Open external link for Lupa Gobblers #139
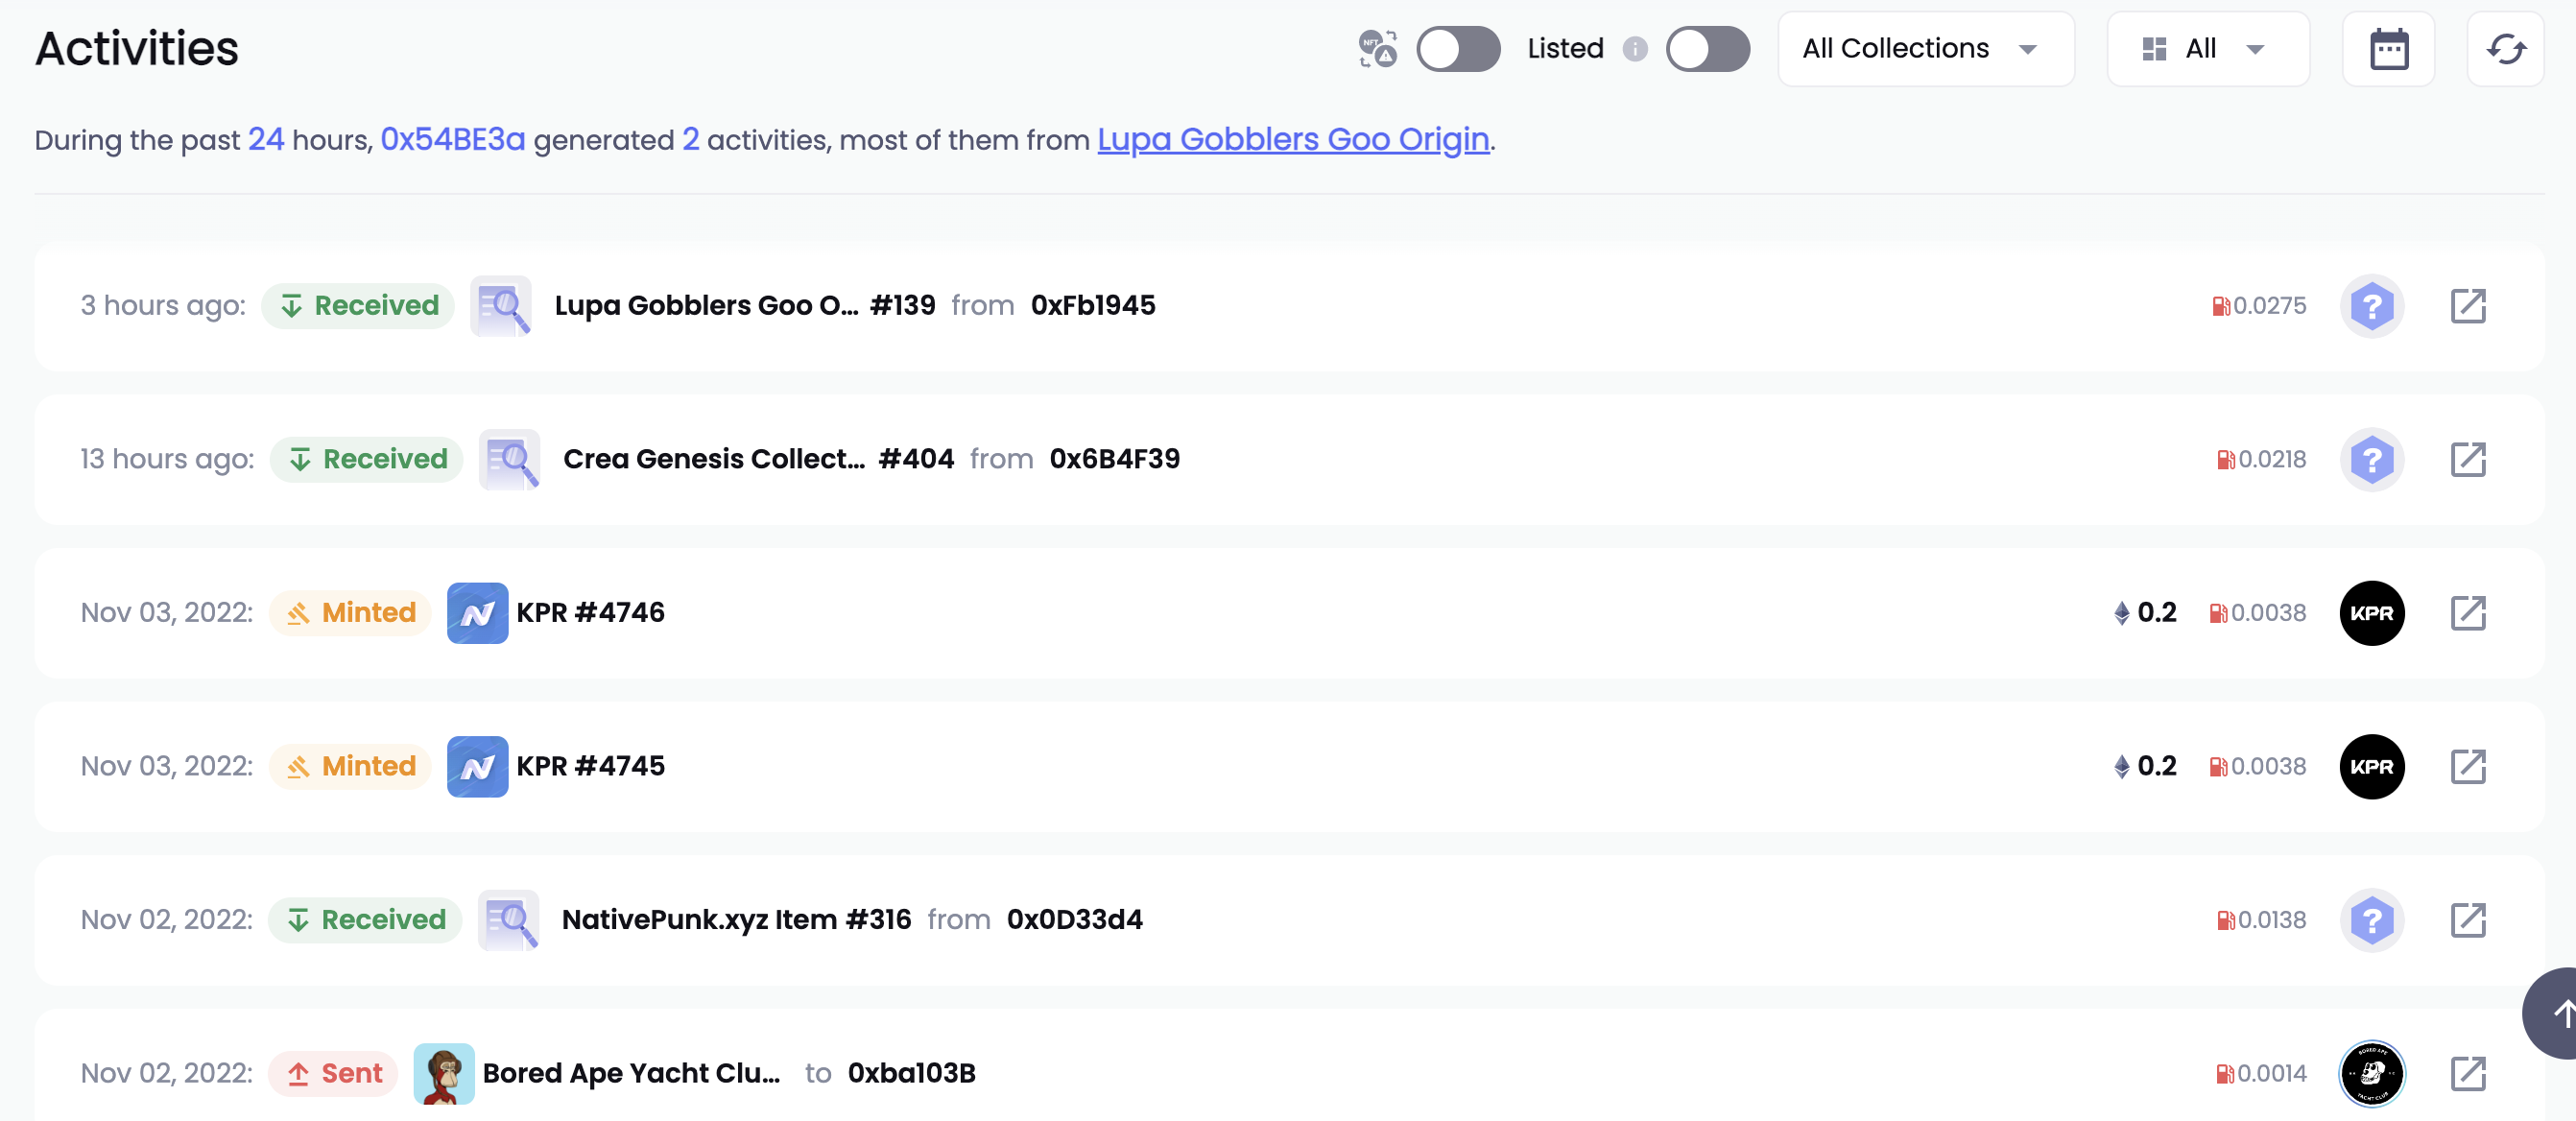The image size is (2576, 1121). pyautogui.click(x=2467, y=306)
